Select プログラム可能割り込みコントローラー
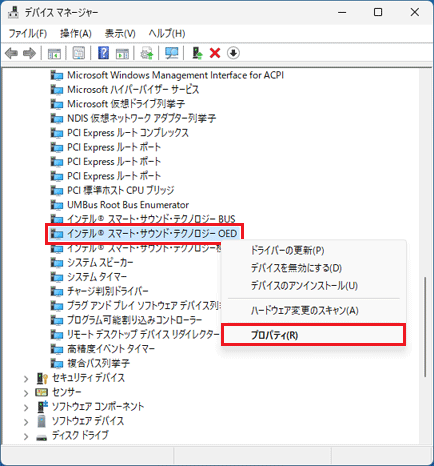Viewport: 434px width, 466px height. pyautogui.click(x=134, y=320)
